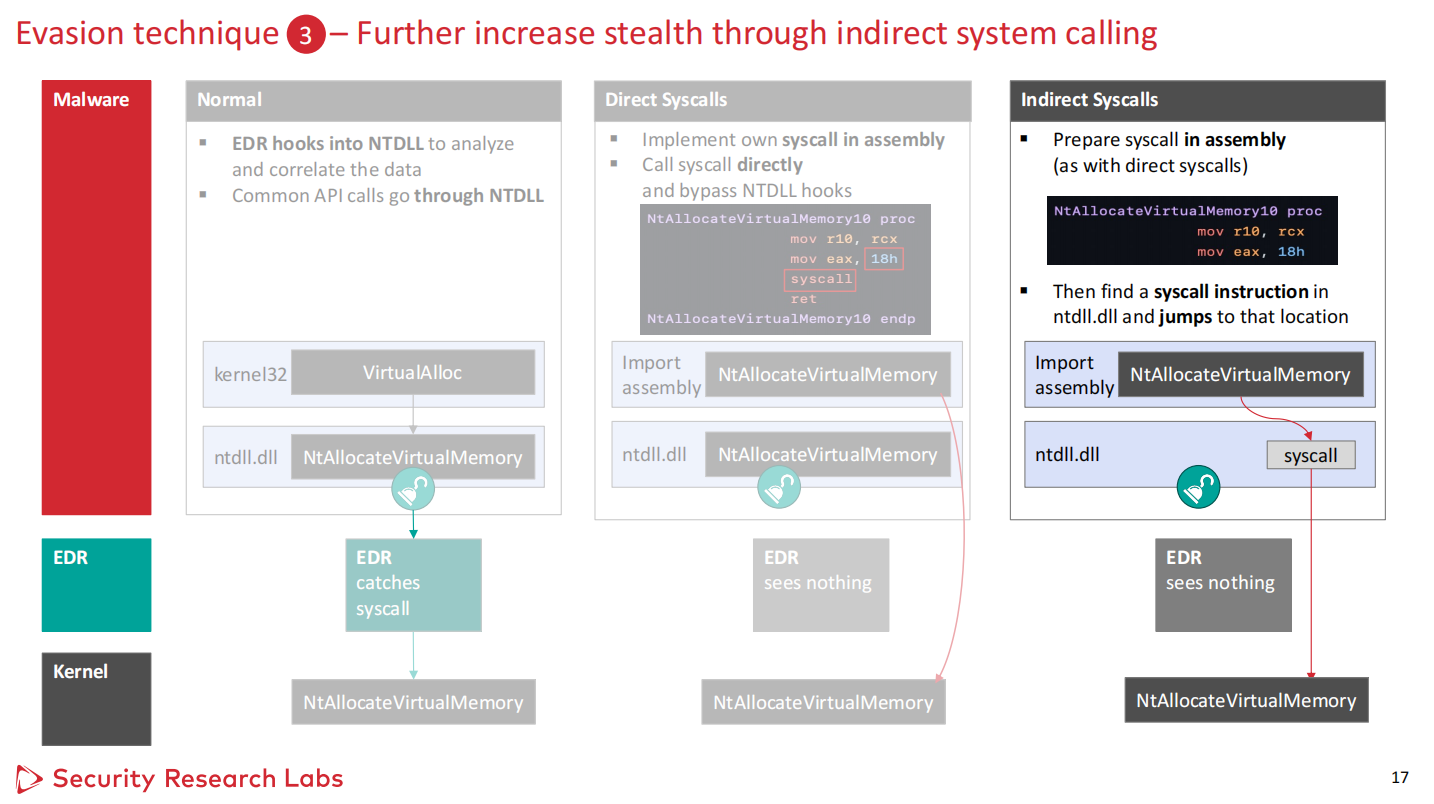The image size is (1434, 804).
Task: Select the Normal column header
Action: (x=373, y=100)
